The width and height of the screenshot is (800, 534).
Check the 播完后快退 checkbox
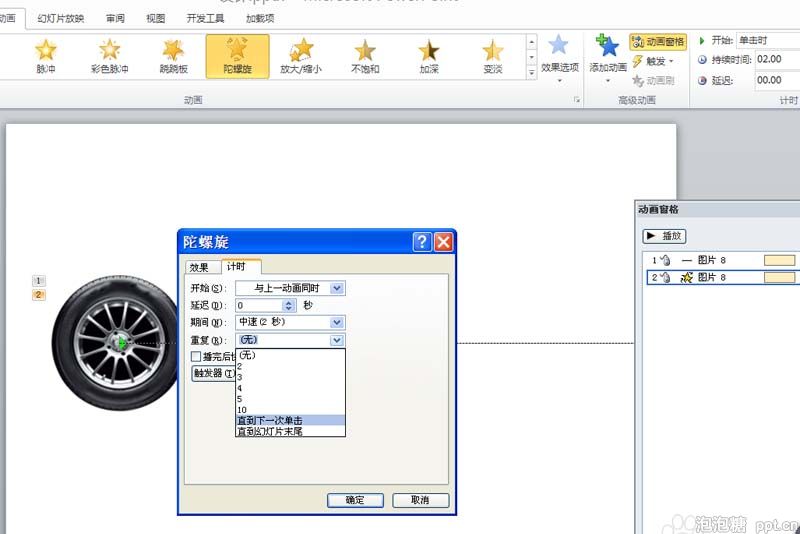tap(196, 356)
